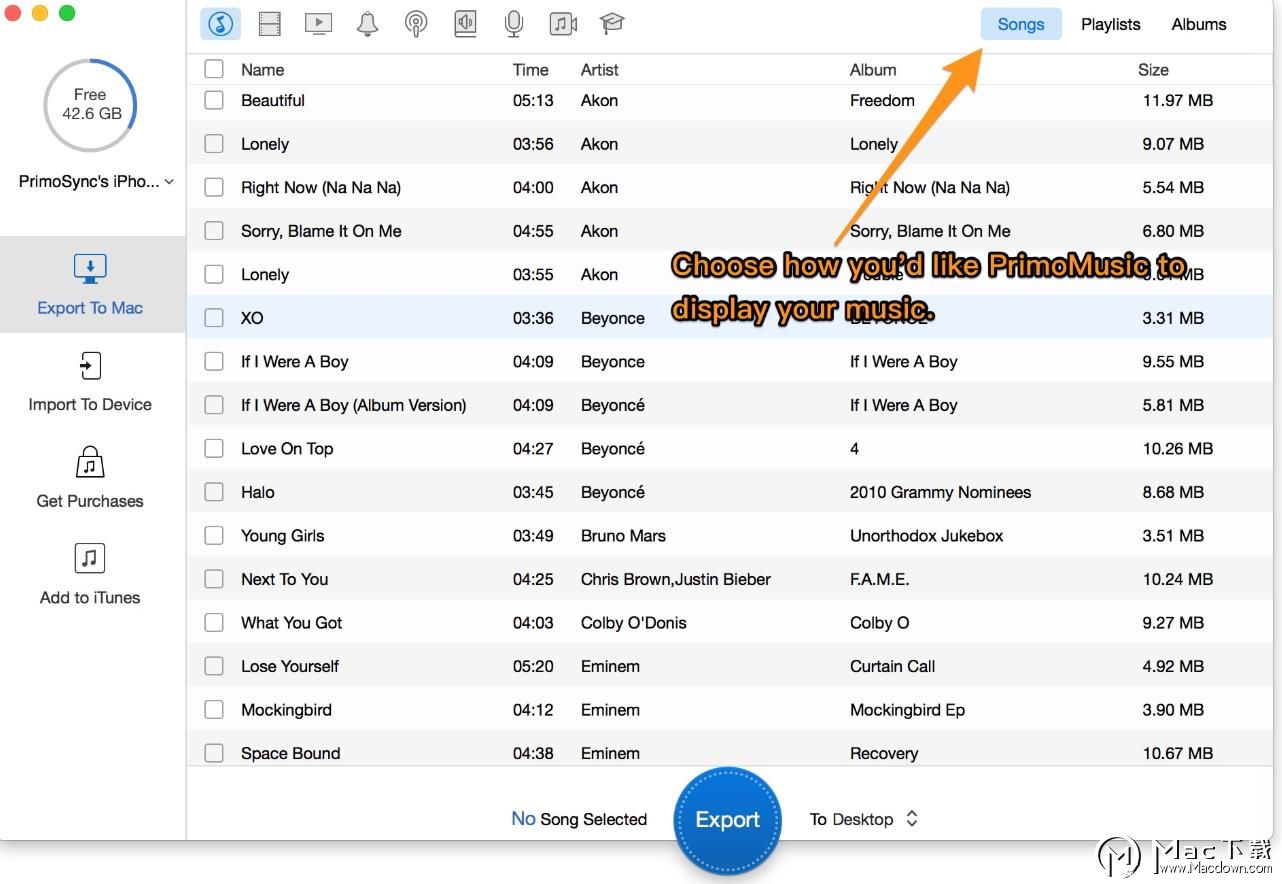
Task: Expand the PrimoSync's iPhone device dropdown
Action: 96,182
